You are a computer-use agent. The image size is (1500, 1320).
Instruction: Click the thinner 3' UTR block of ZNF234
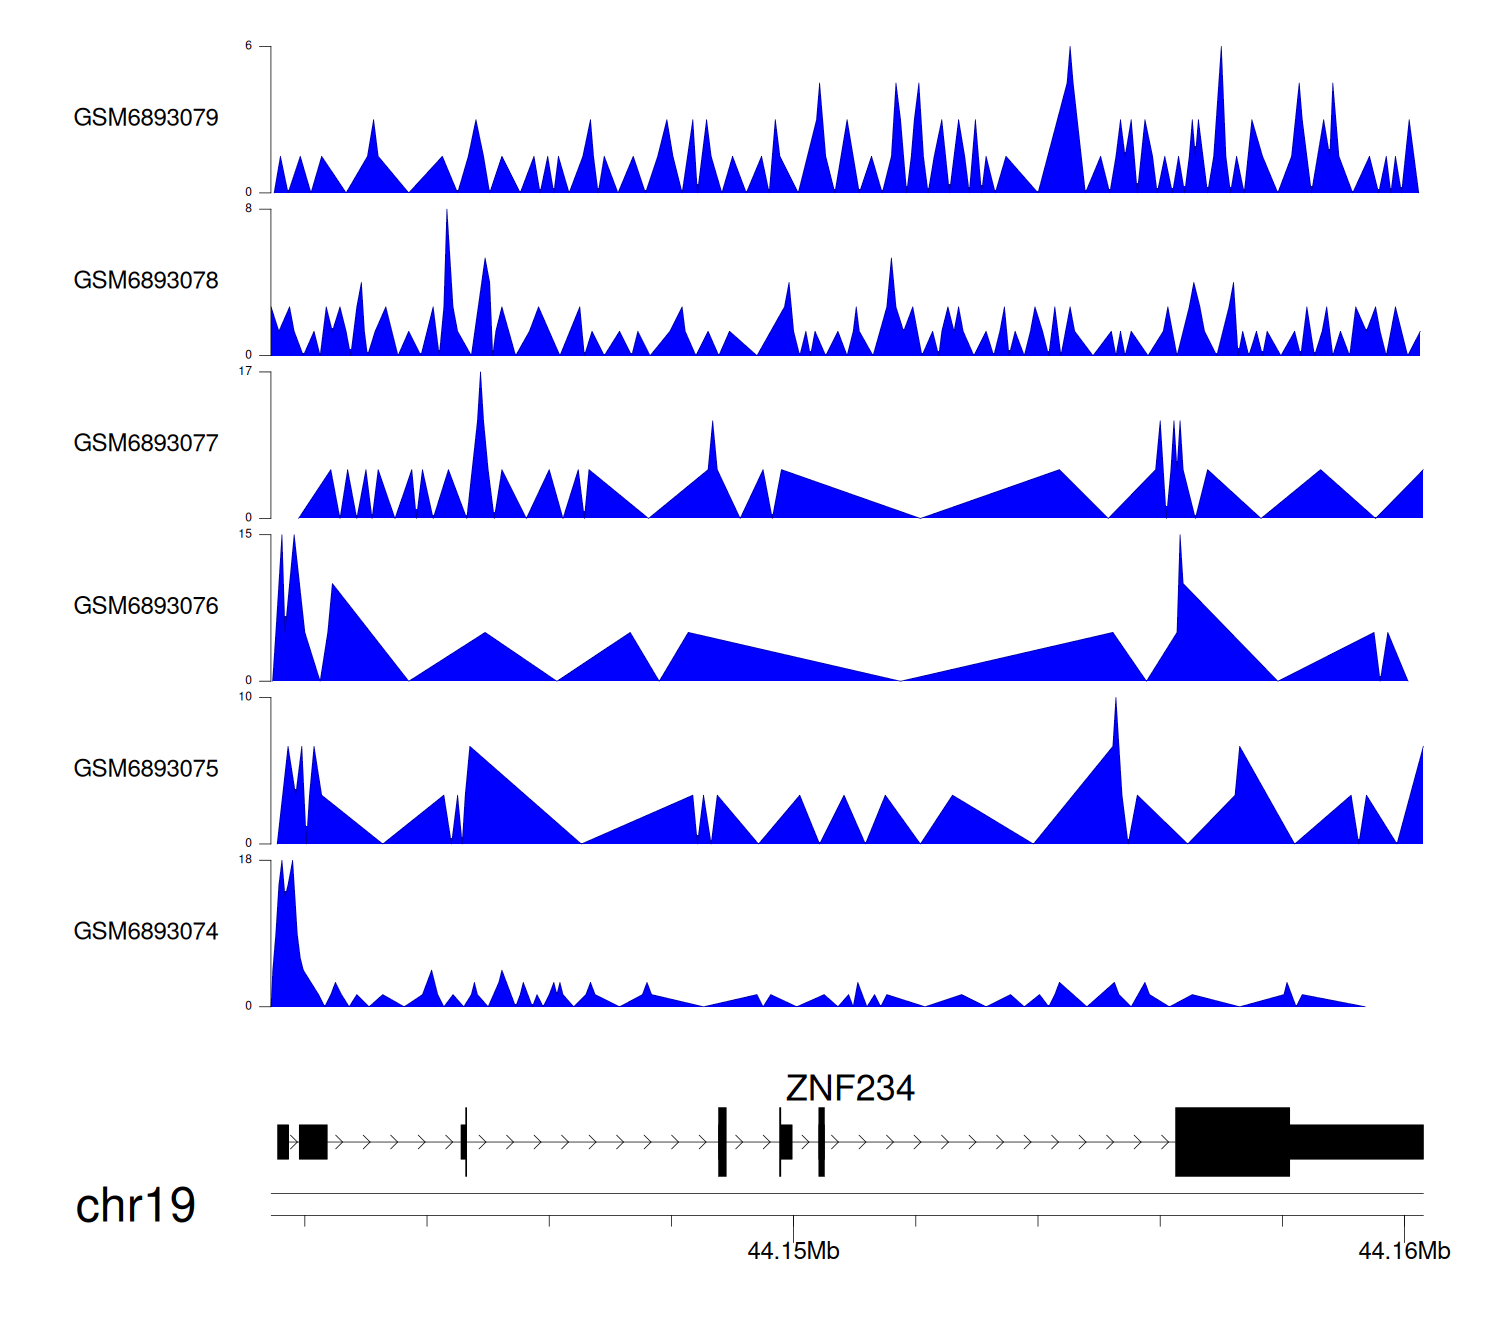tap(1356, 1142)
